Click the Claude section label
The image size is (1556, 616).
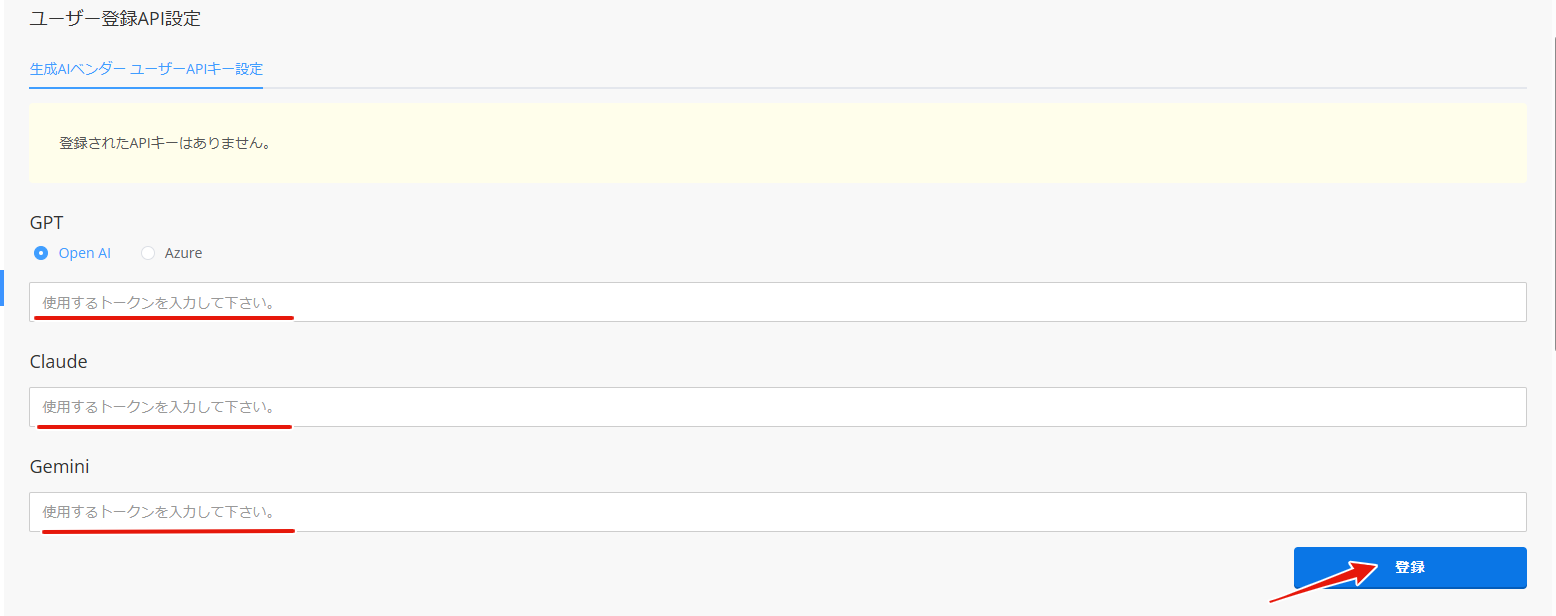click(x=59, y=361)
